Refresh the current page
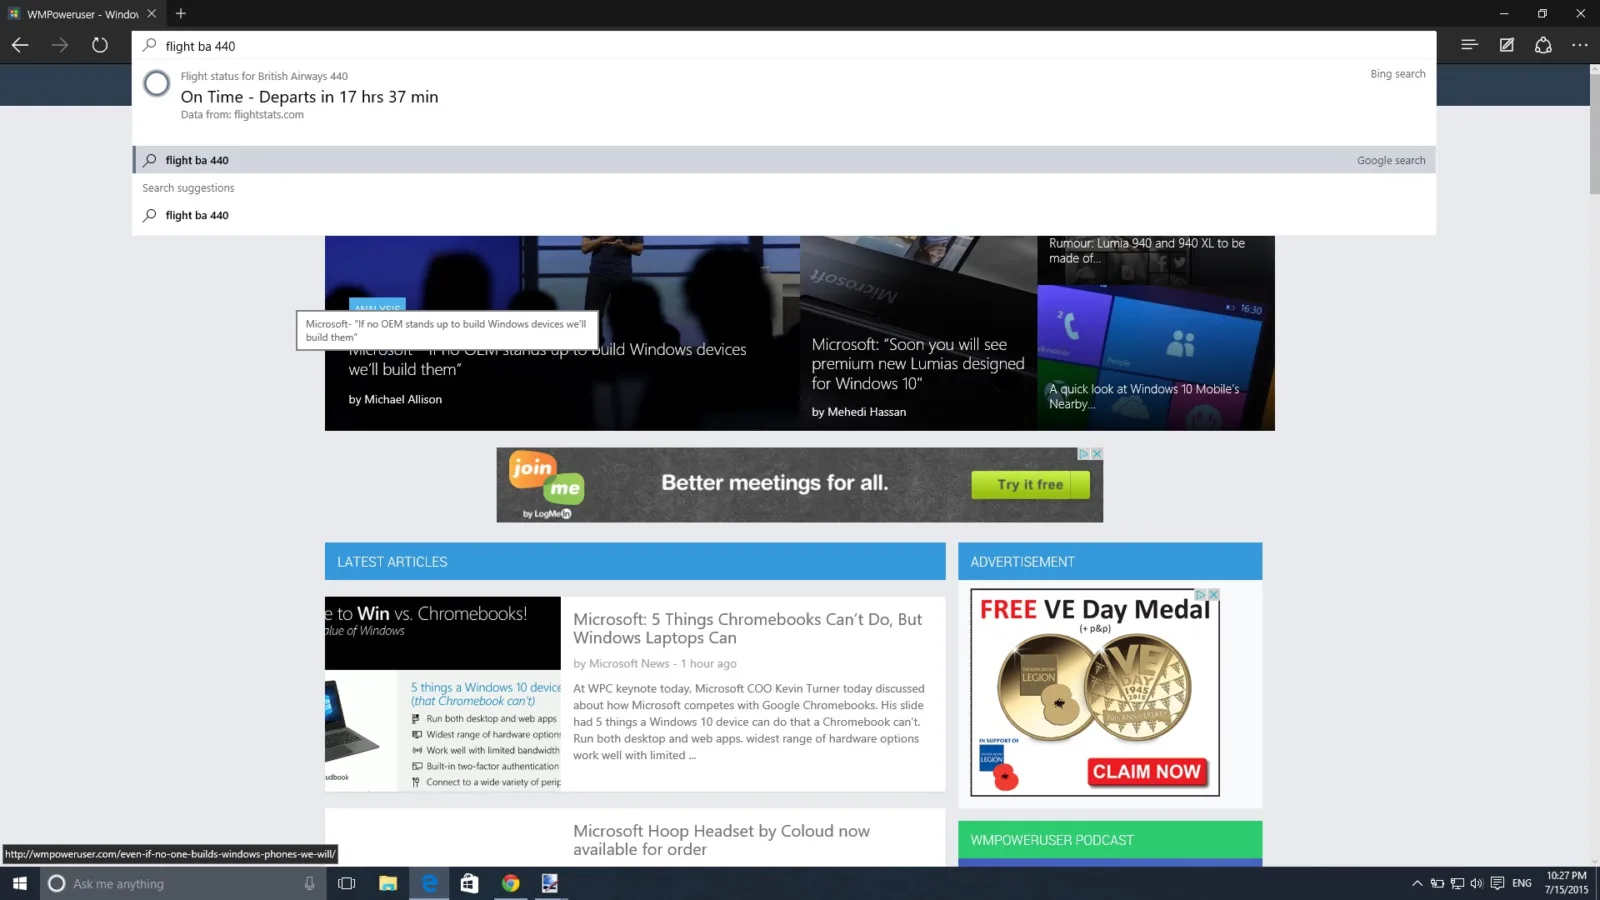This screenshot has height=900, width=1600. (100, 45)
